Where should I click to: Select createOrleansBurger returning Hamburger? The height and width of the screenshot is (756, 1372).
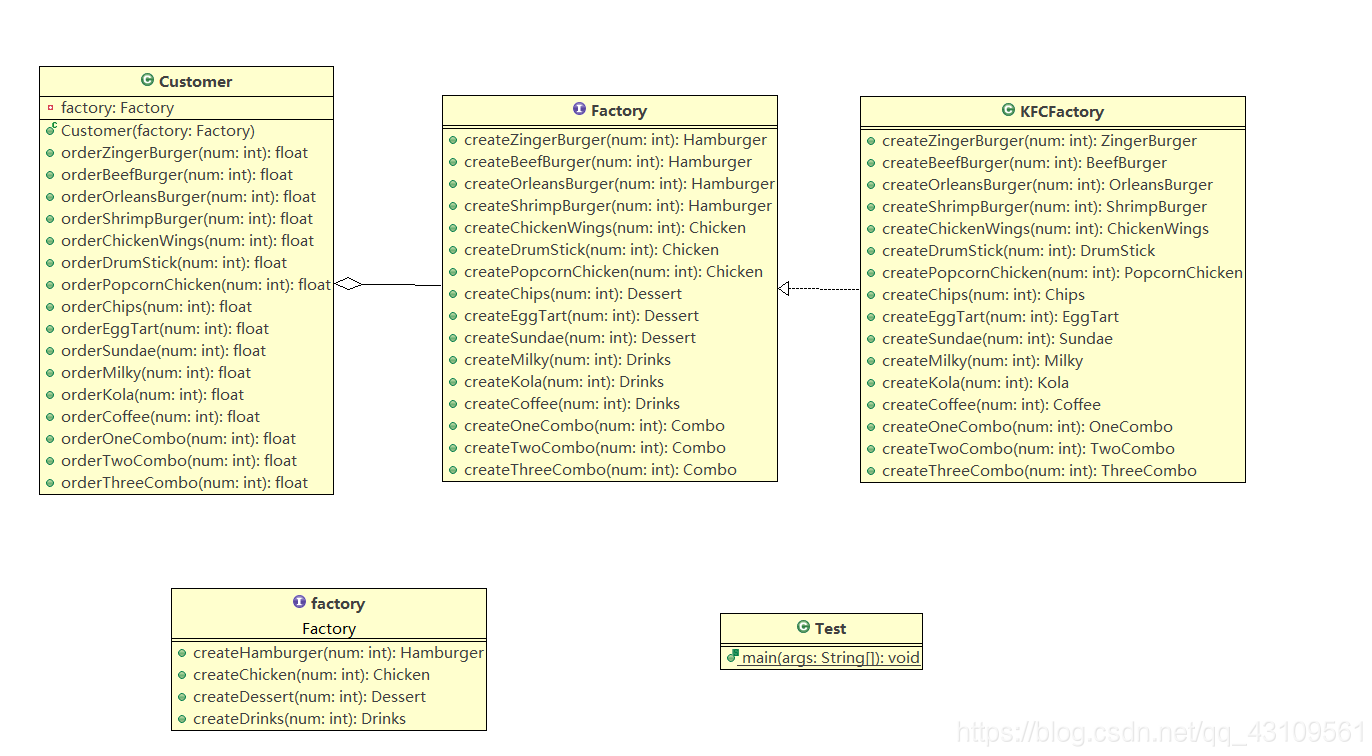619,184
